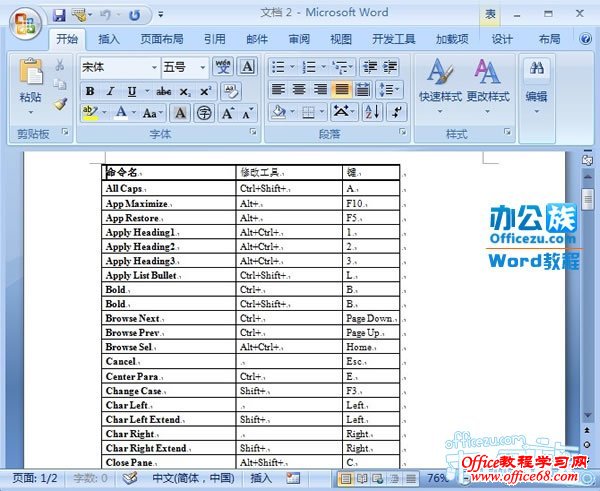Toggle superscript formatting
This screenshot has width=600, height=491.
click(x=206, y=91)
